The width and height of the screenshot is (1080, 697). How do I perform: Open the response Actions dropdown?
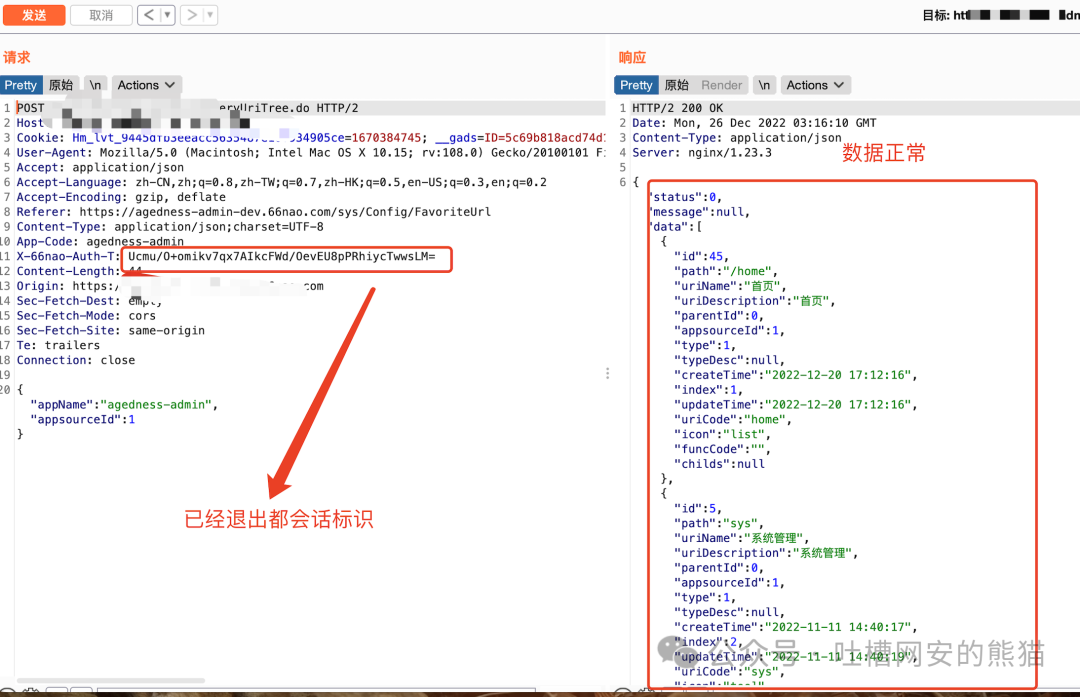(815, 85)
